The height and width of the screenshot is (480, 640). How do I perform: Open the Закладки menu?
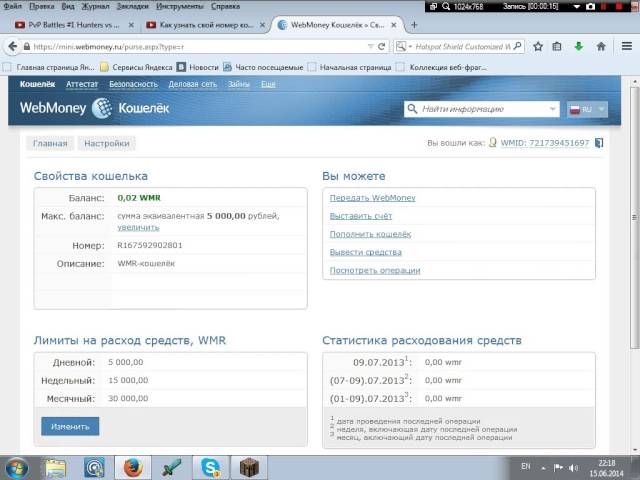tap(133, 6)
